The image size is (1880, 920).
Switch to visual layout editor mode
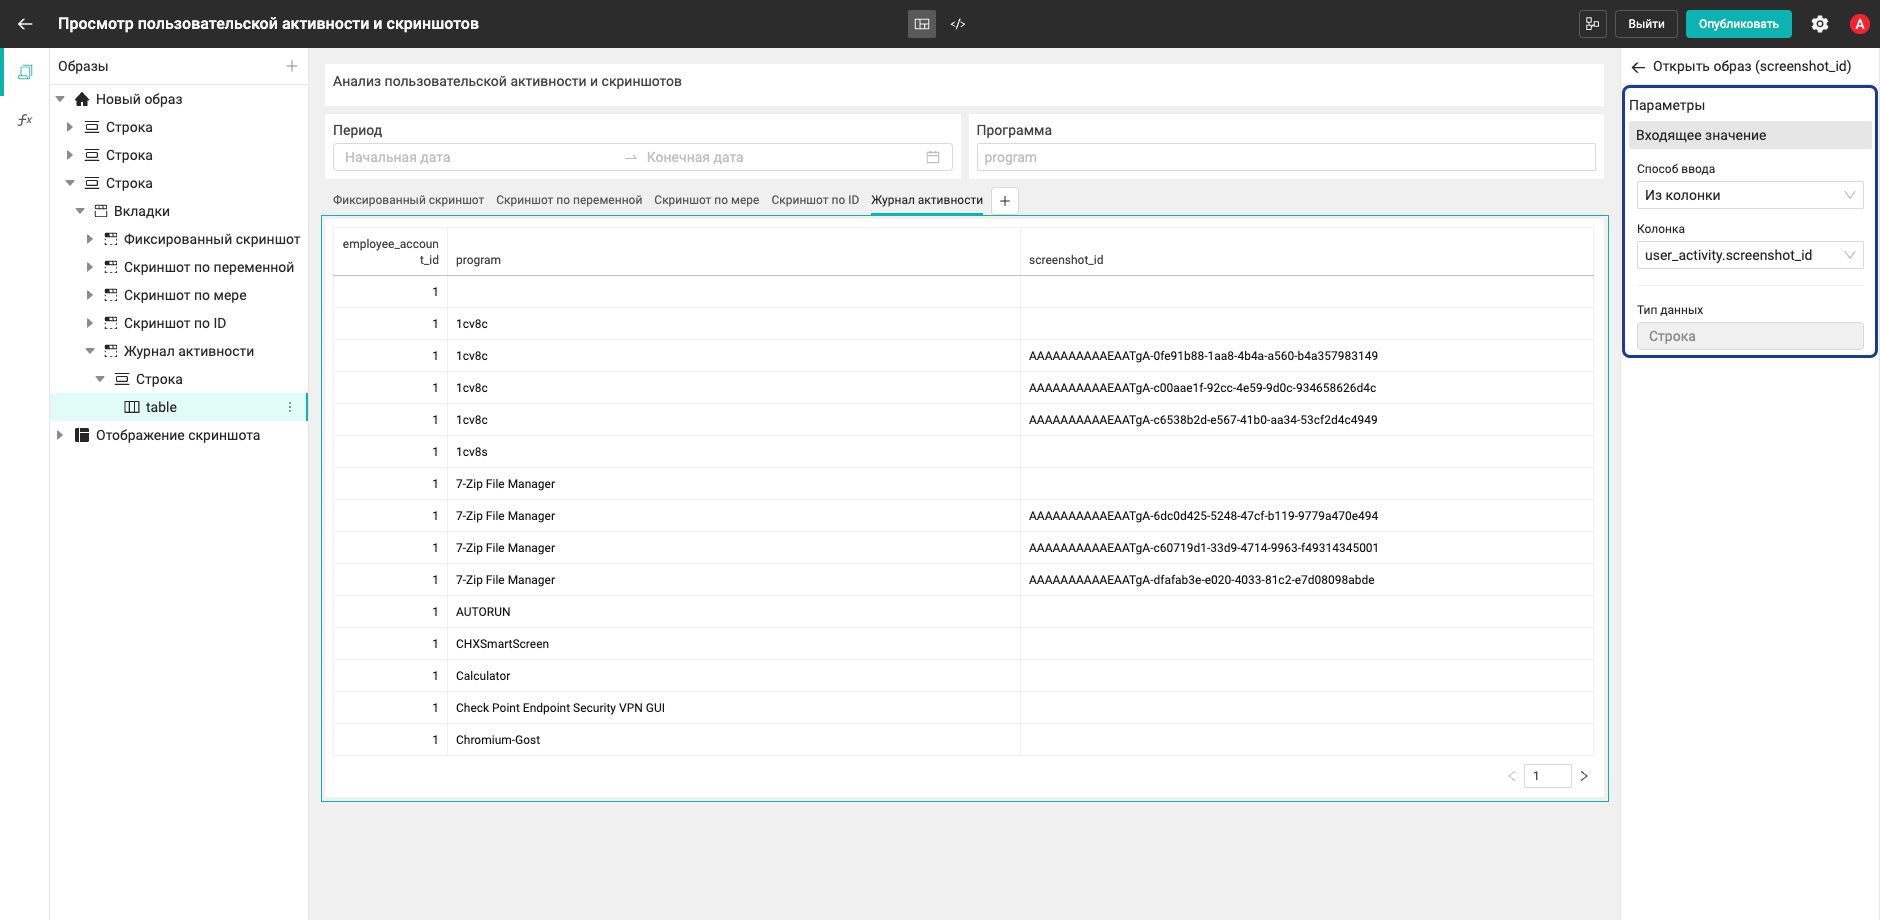[922, 24]
